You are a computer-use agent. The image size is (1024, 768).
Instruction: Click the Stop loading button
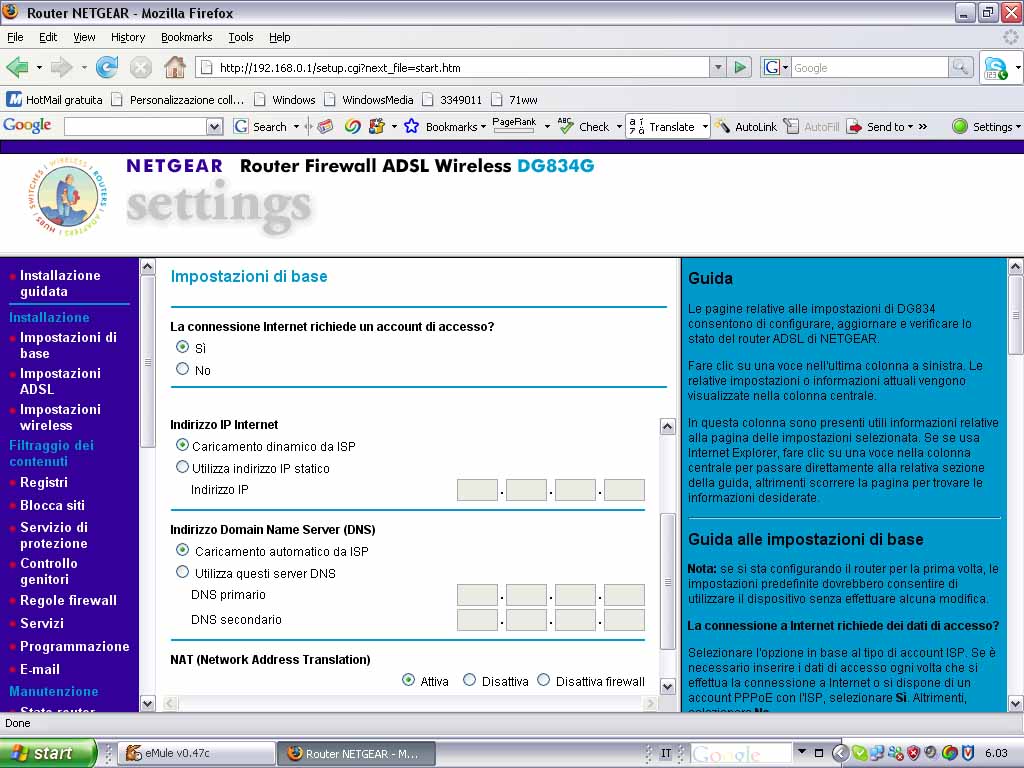pos(140,67)
